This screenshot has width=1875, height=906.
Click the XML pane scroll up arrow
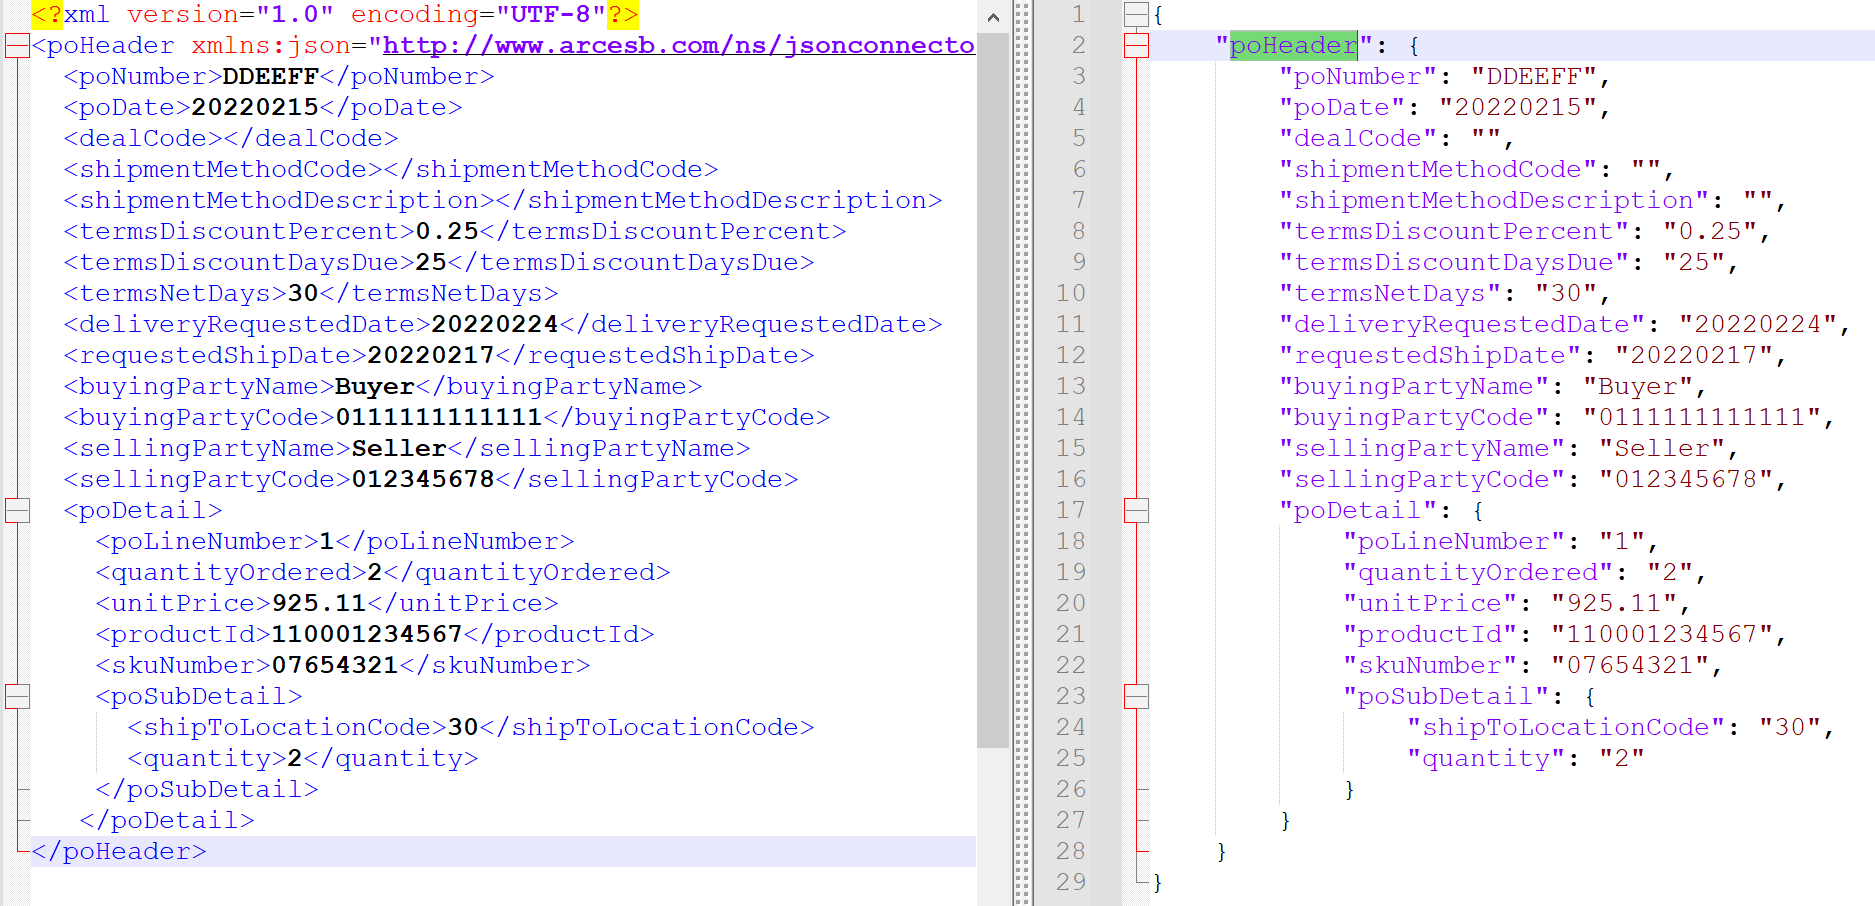992,17
